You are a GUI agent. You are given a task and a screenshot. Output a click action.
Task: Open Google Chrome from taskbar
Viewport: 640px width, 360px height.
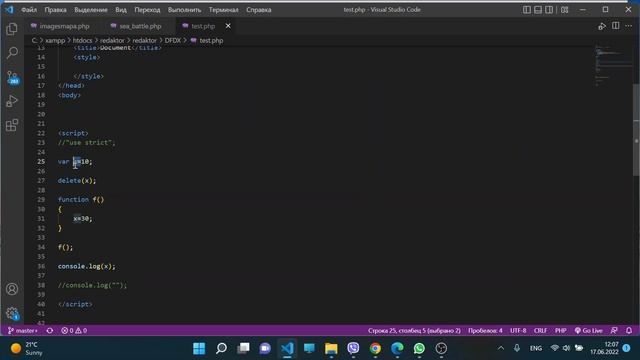pyautogui.click(x=375, y=348)
